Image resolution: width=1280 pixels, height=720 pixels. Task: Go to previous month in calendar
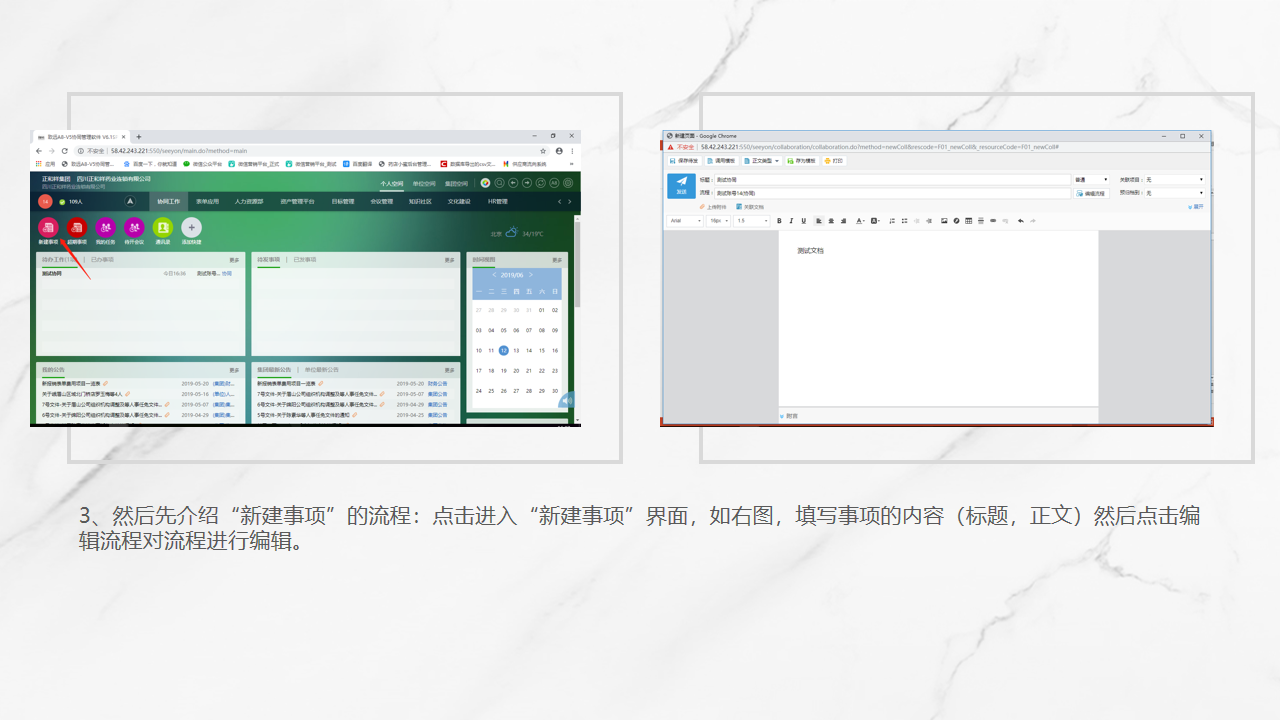pyautogui.click(x=494, y=275)
